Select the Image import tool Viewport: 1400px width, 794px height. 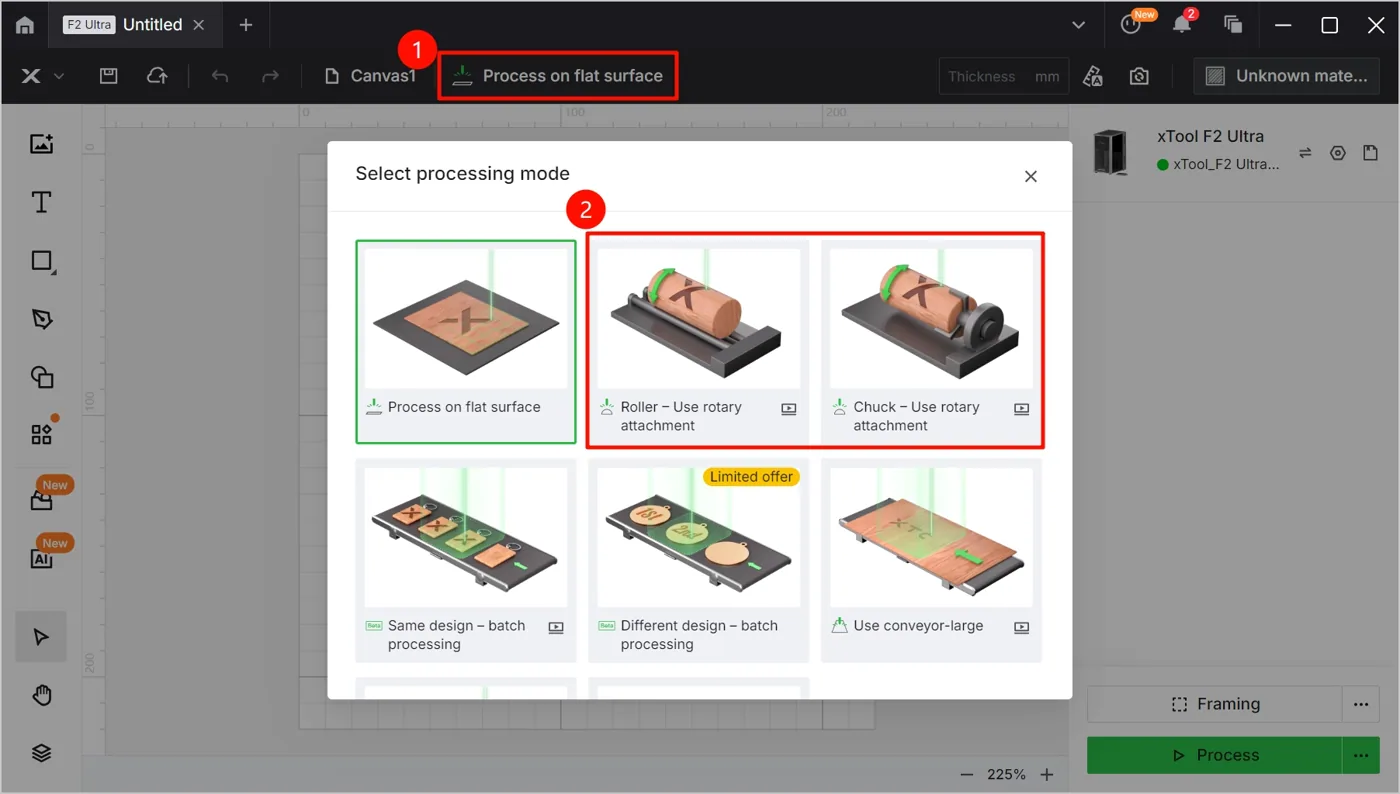click(x=41, y=144)
